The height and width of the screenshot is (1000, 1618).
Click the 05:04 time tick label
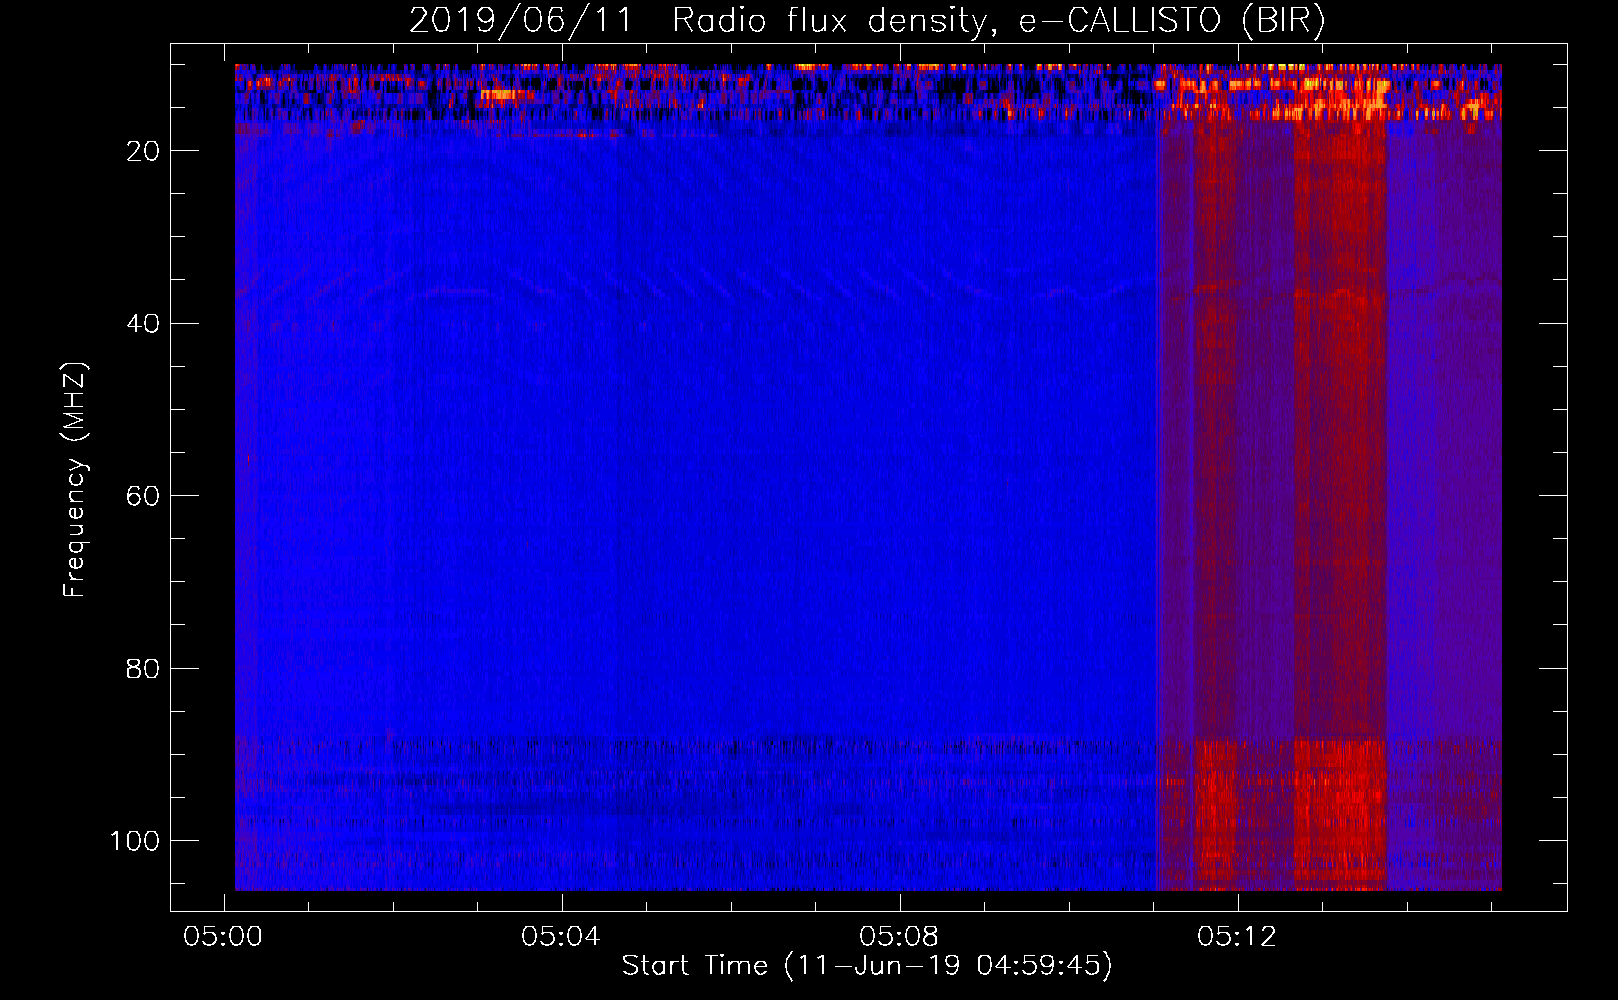coord(561,937)
